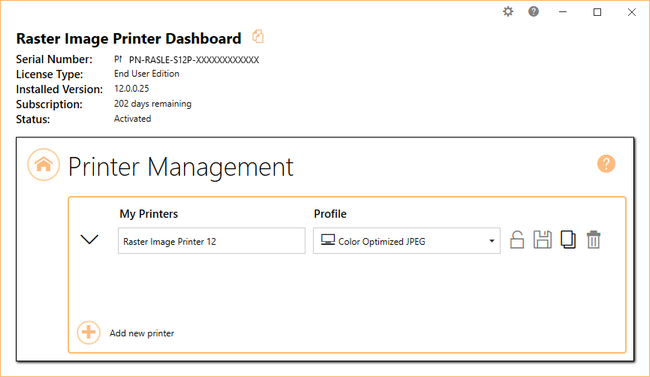Expand the chevron beside Raster Image Printer 12

tap(89, 239)
